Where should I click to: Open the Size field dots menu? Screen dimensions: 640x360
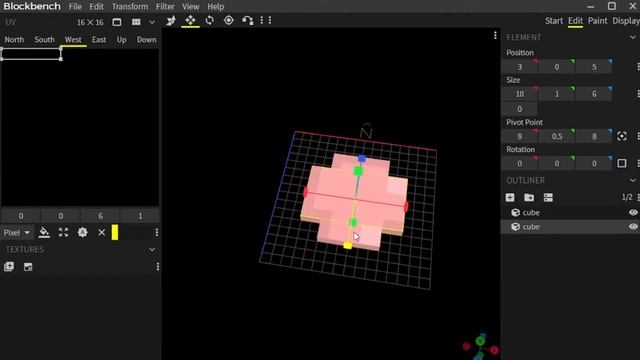tap(638, 94)
